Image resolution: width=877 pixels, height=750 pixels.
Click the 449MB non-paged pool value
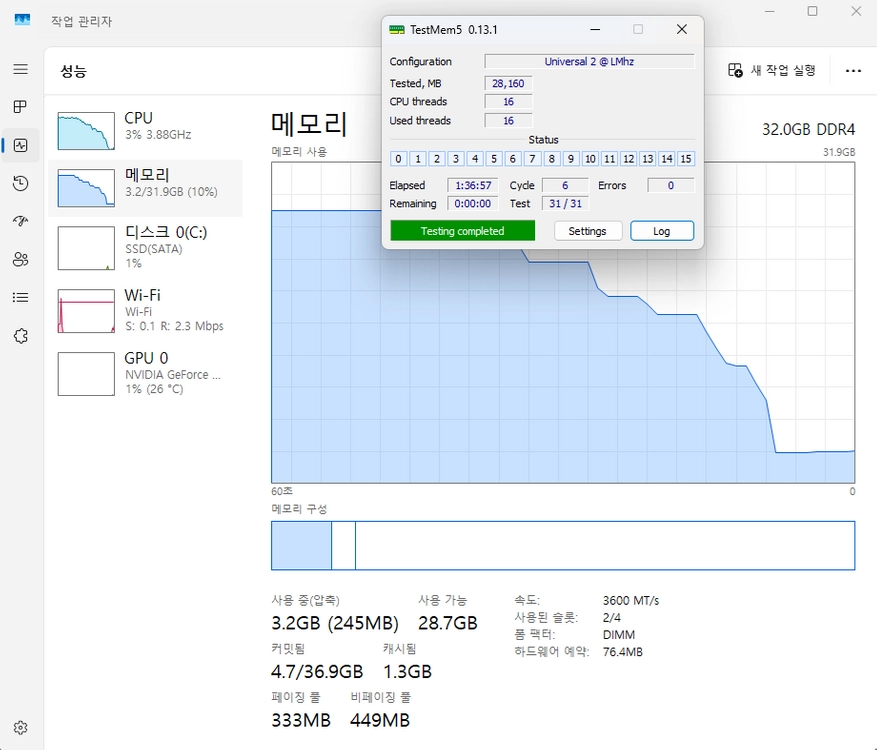380,720
